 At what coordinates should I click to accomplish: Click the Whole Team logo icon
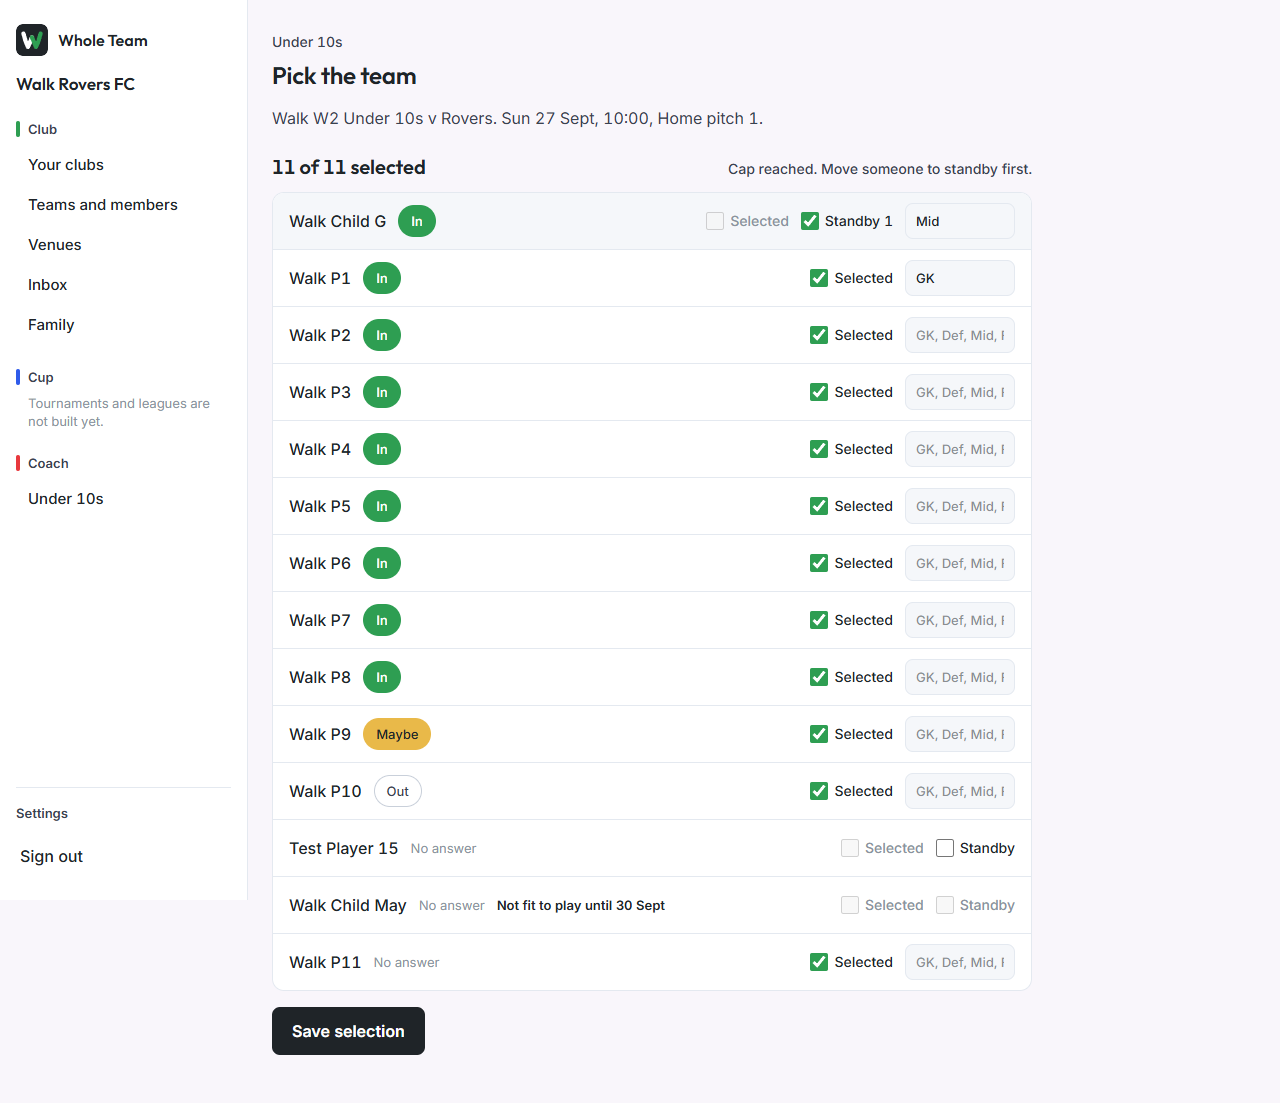[x=32, y=40]
